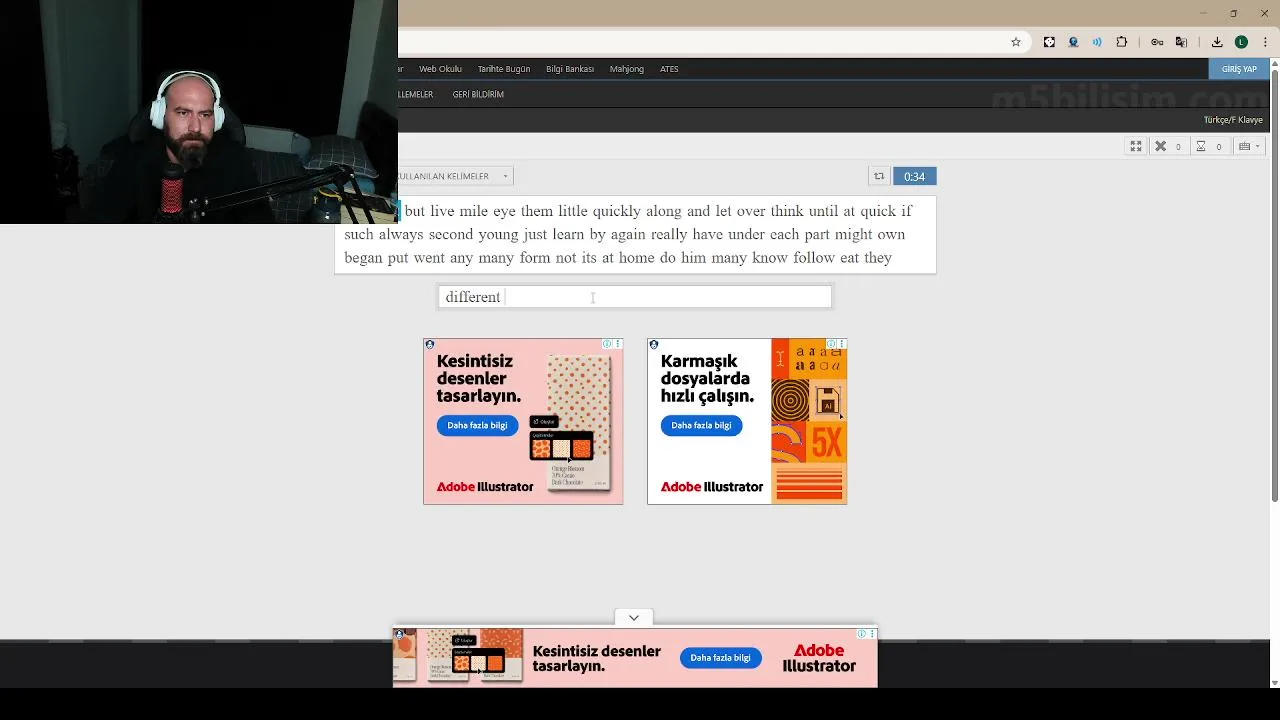Open the blue sound-wave extension icon
Image resolution: width=1280 pixels, height=720 pixels.
[1097, 42]
